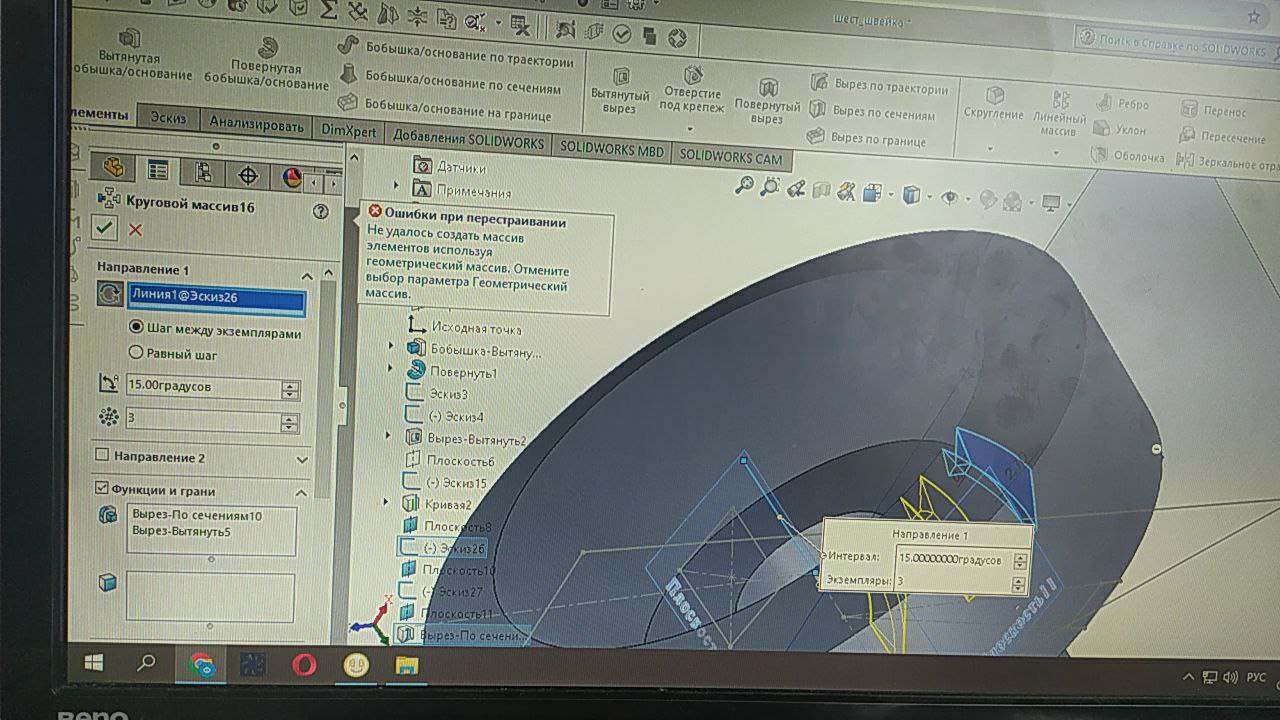Click the Линия1@Эскиз26 axis field
This screenshot has height=720, width=1280.
click(x=216, y=298)
